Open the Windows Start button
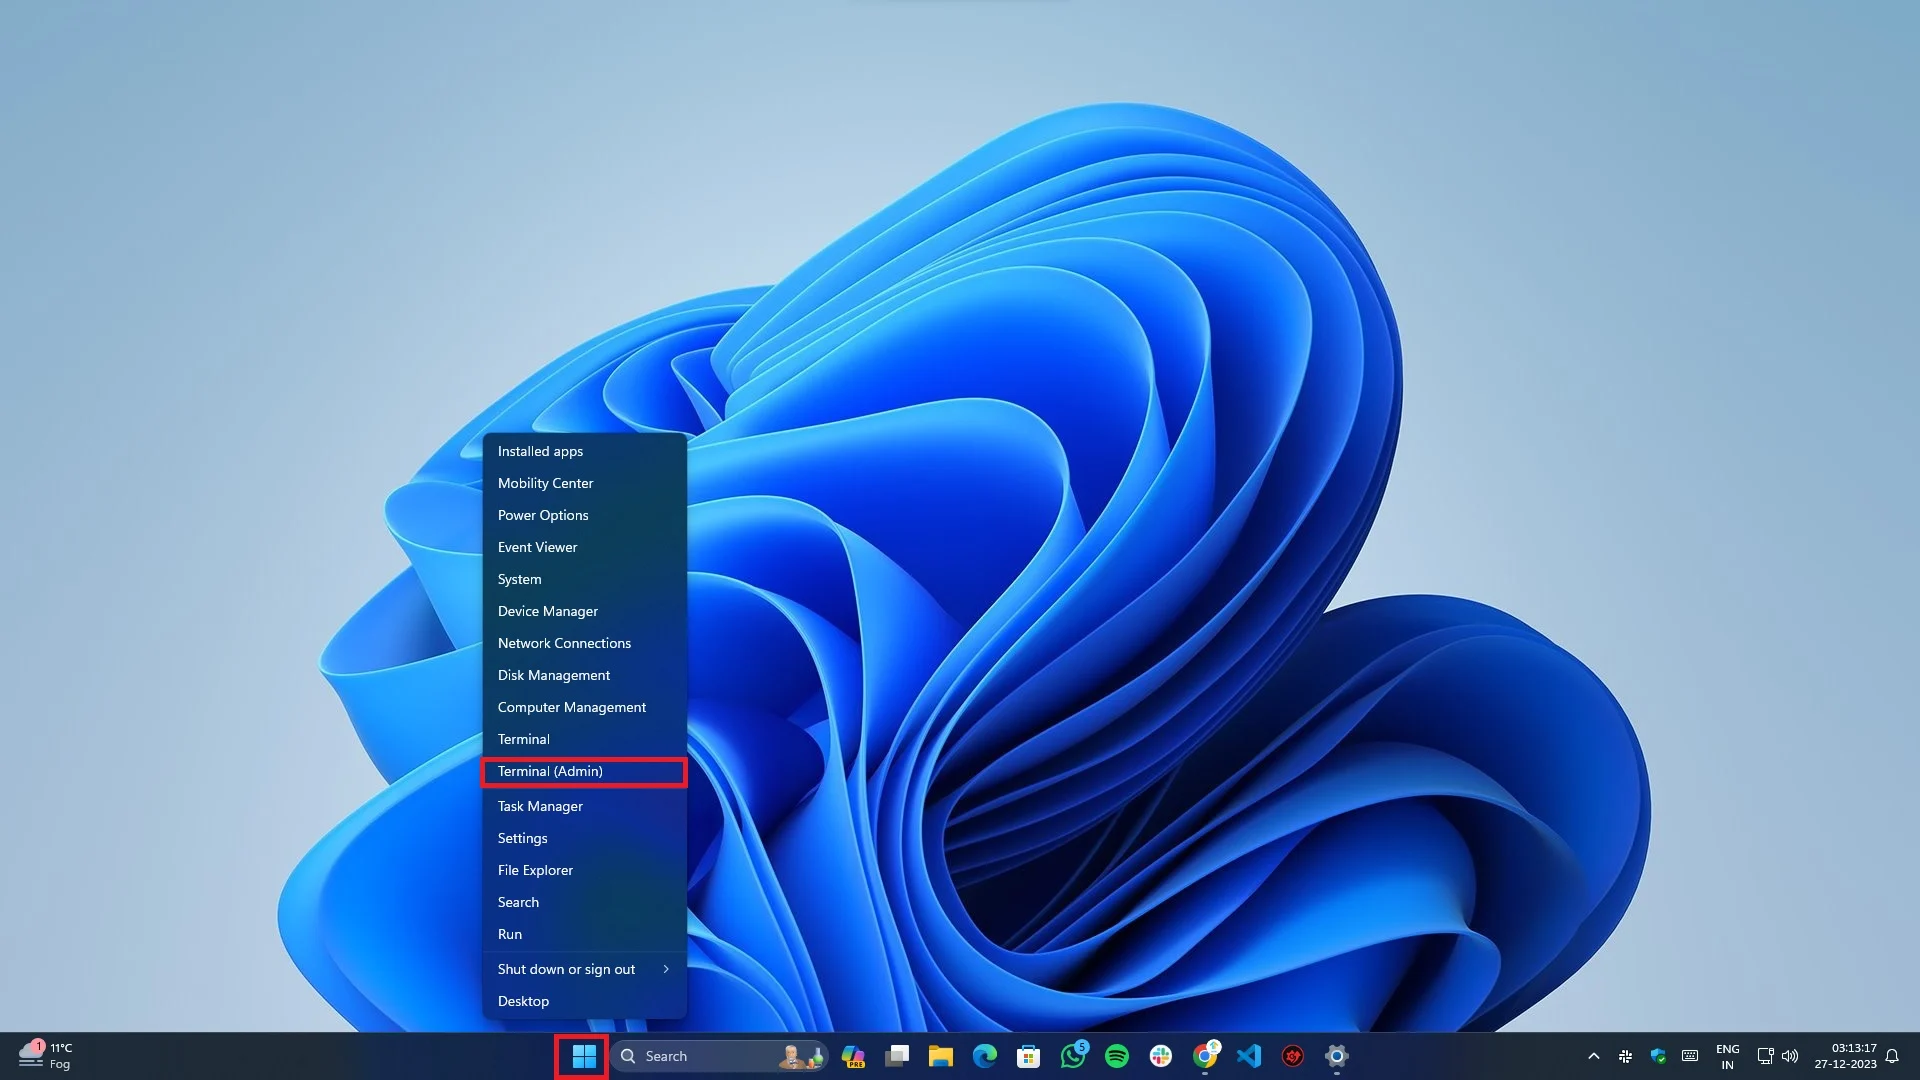The image size is (1920, 1080). tap(584, 1056)
